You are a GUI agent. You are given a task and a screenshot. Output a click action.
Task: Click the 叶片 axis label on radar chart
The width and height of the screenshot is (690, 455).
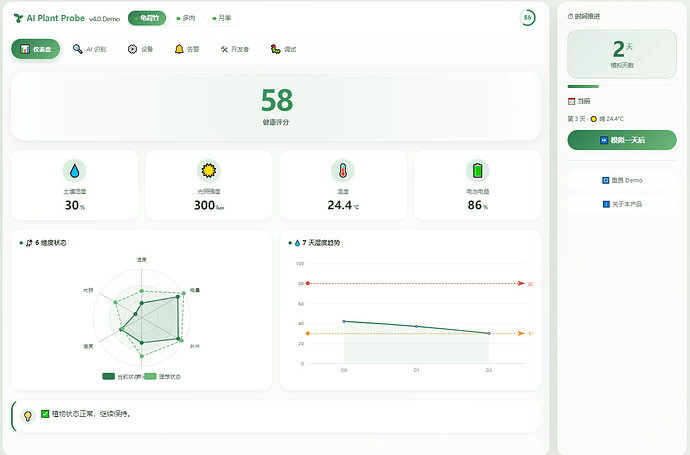(x=195, y=346)
